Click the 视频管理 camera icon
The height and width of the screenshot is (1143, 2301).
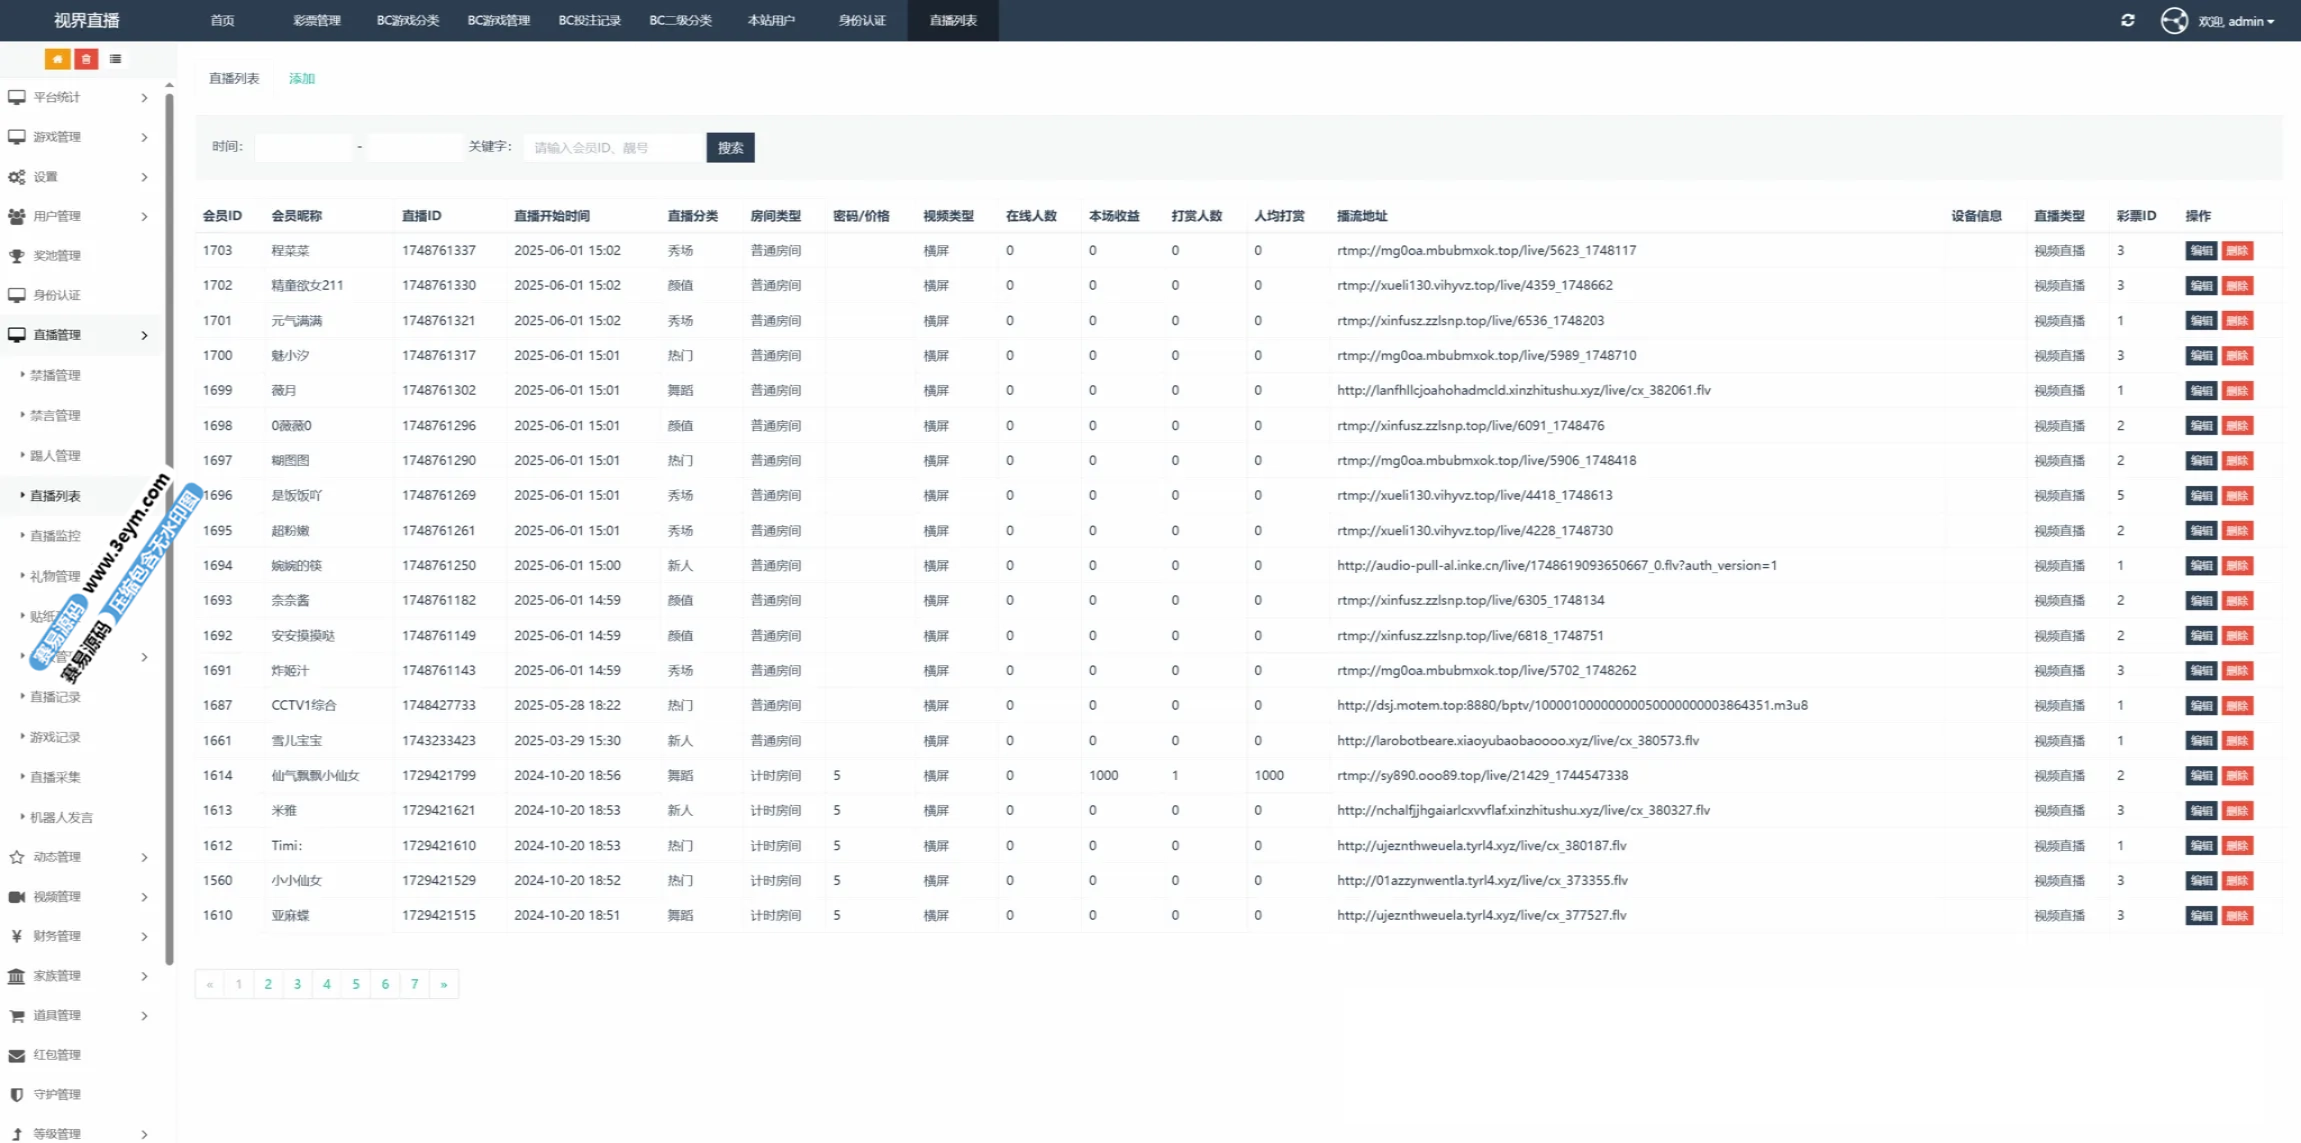click(17, 897)
